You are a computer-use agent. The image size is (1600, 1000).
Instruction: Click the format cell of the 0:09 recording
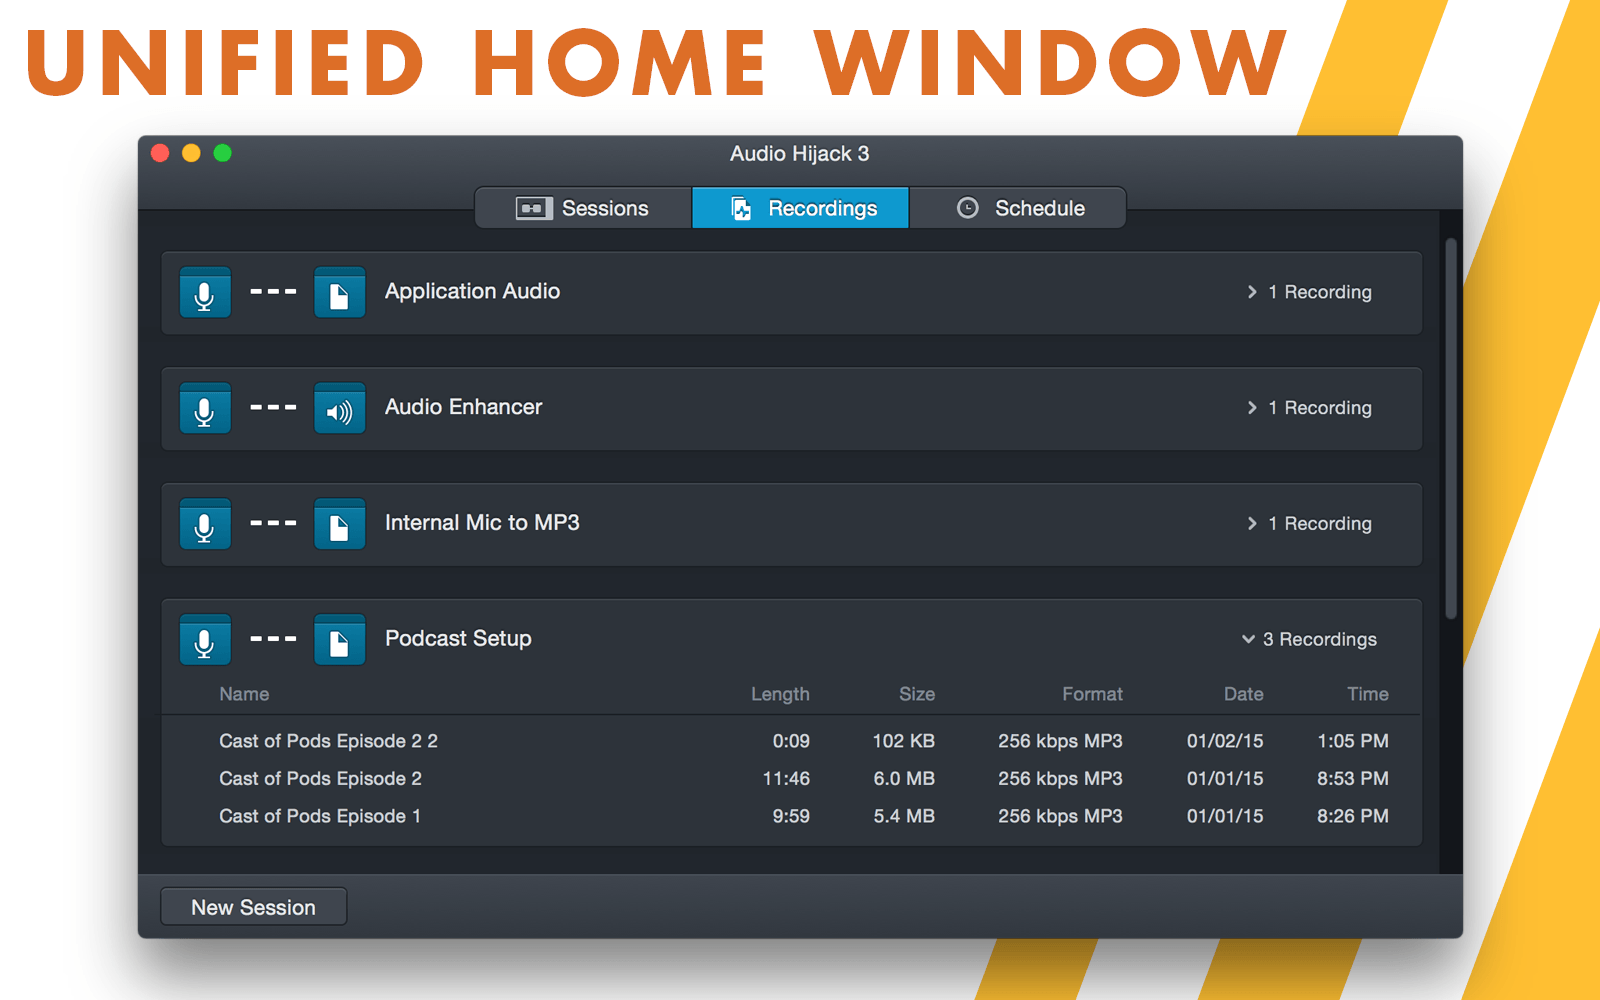click(x=1060, y=741)
